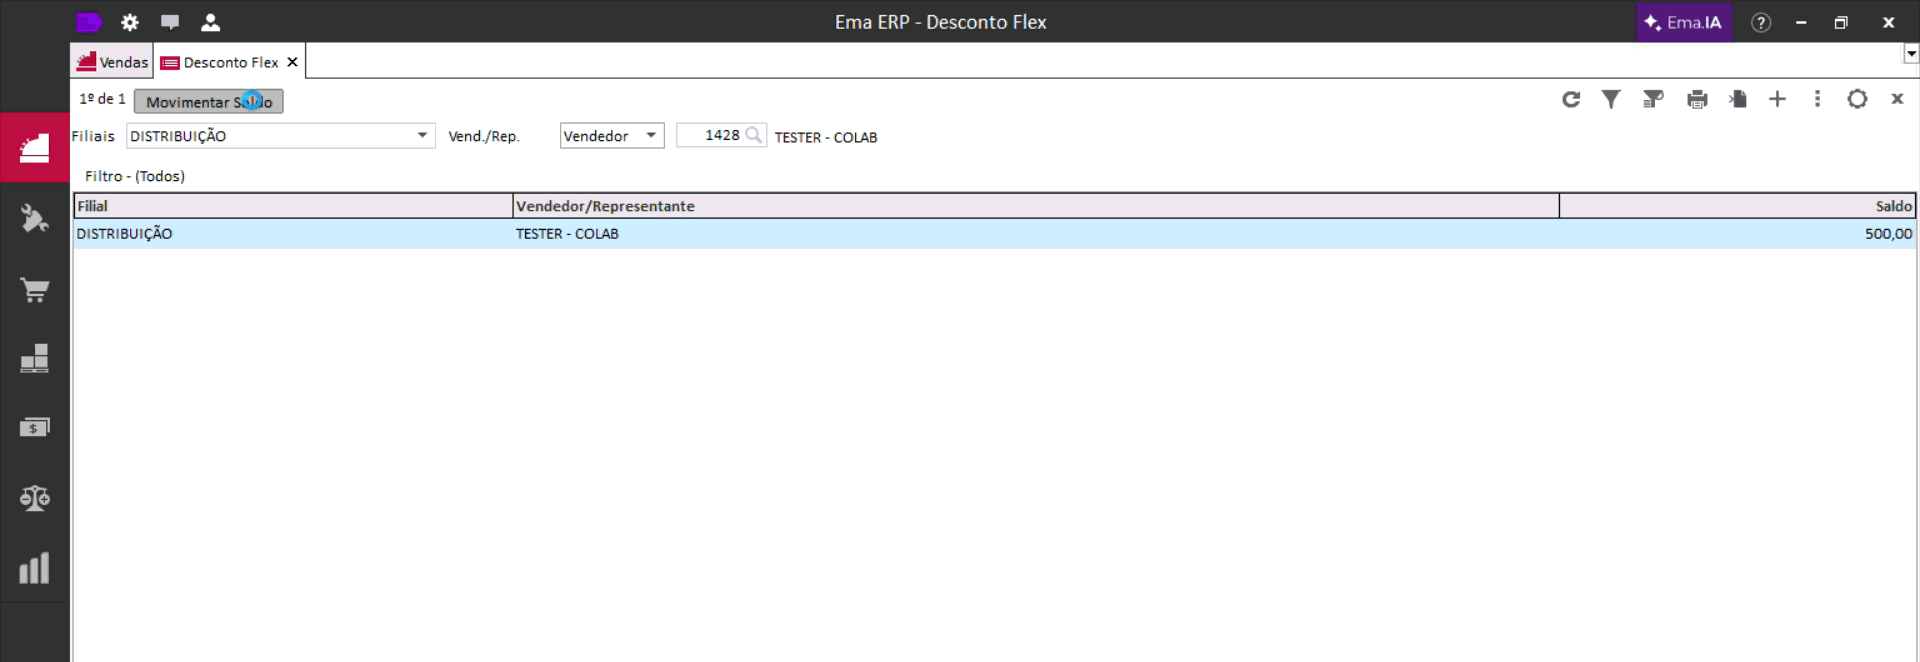
Task: Click the export document icon
Action: (x=1738, y=99)
